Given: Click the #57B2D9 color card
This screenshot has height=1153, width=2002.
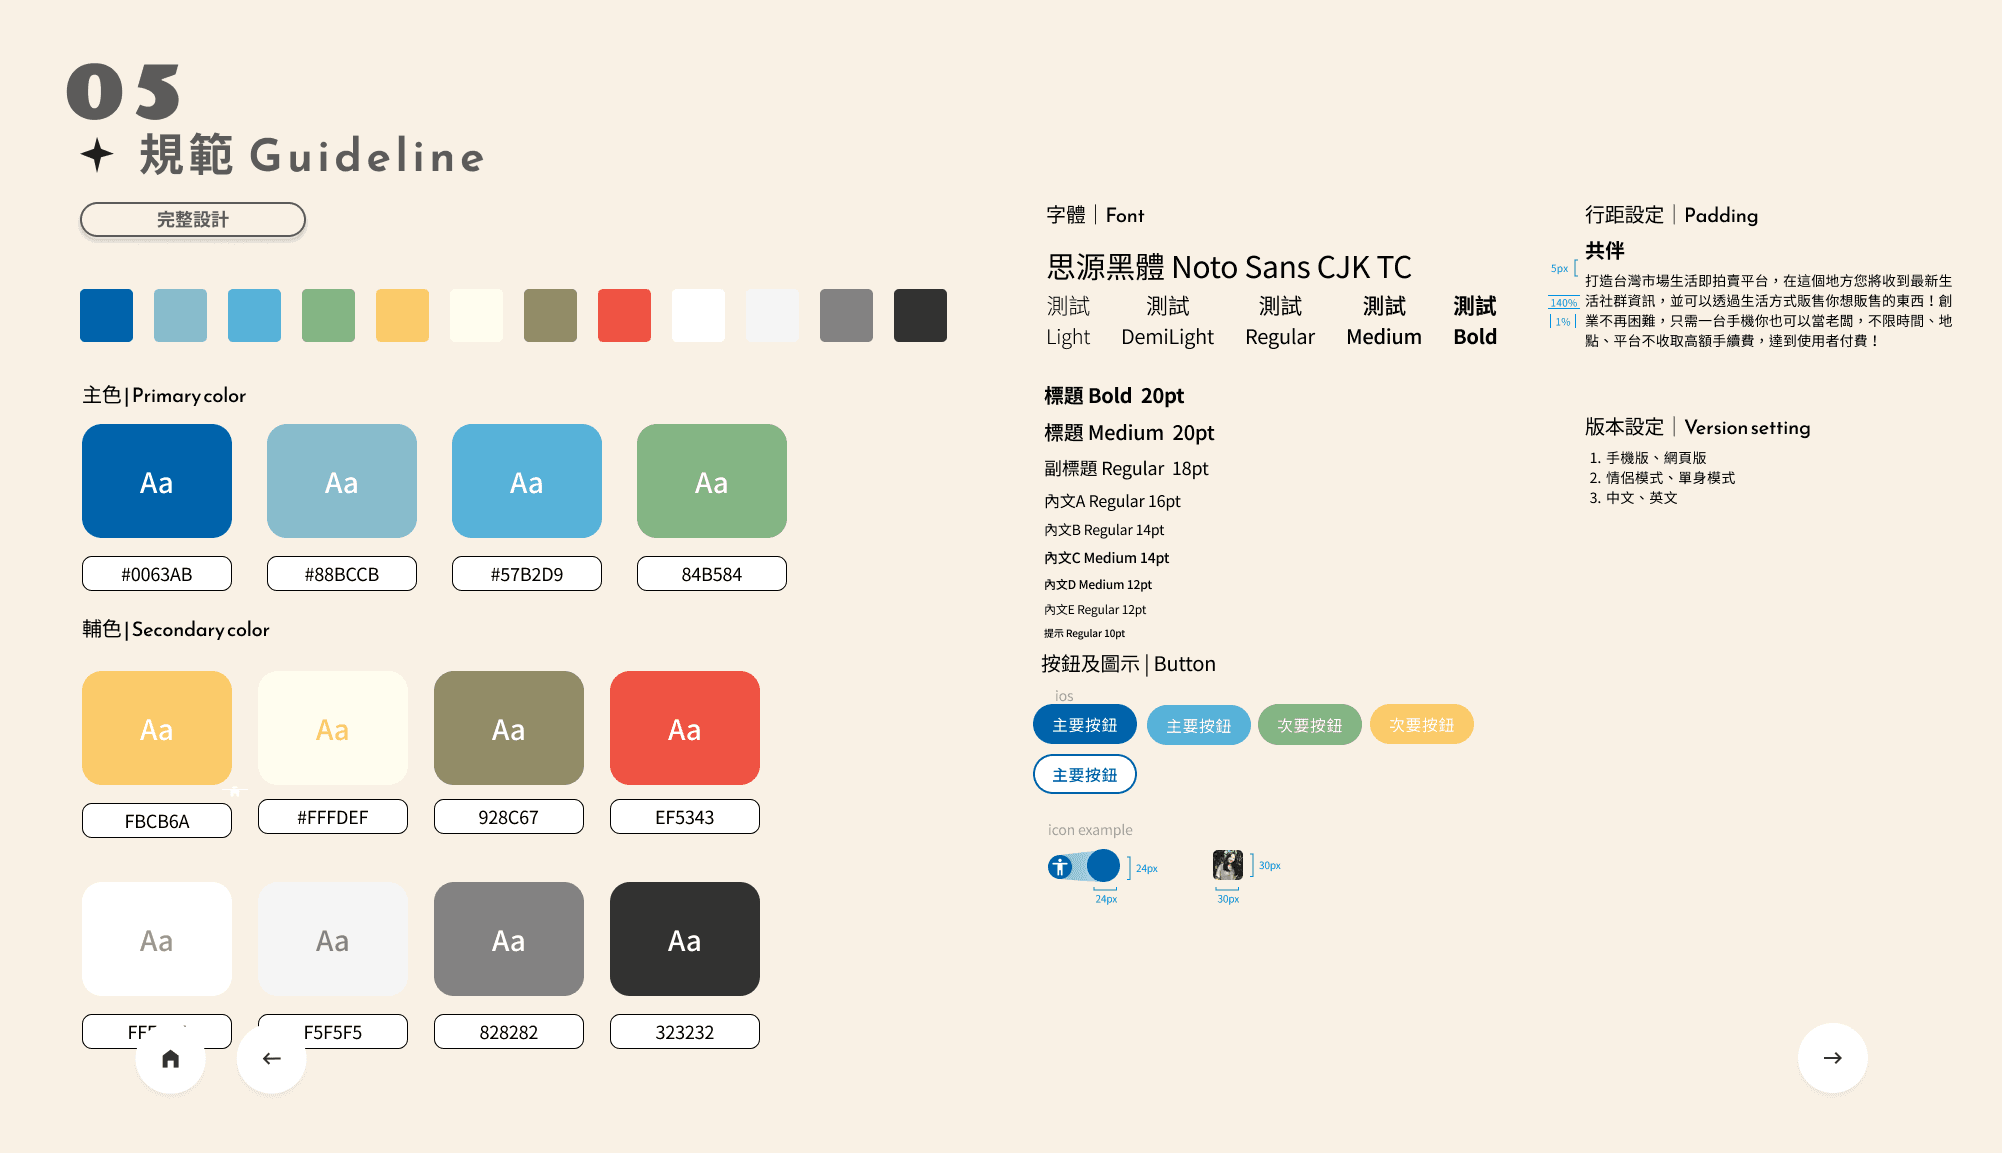Looking at the screenshot, I should 527,481.
